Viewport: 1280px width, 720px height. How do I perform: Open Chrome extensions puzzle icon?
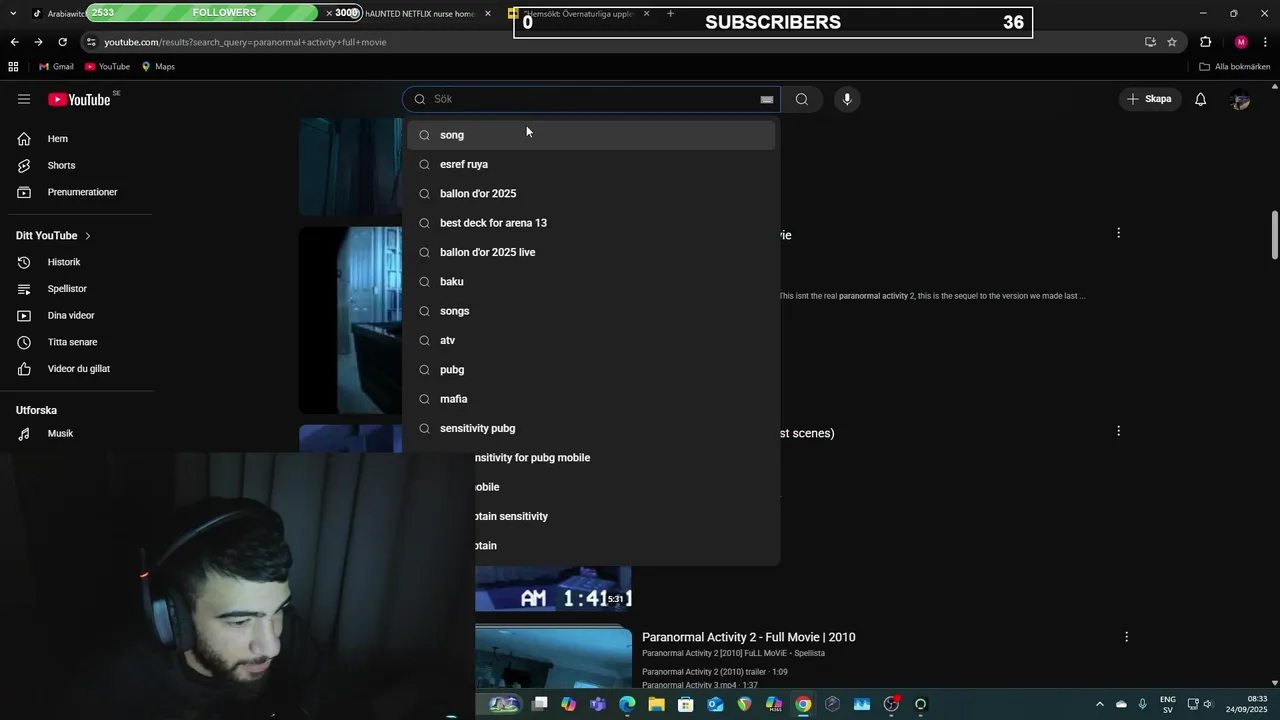pyautogui.click(x=1205, y=42)
